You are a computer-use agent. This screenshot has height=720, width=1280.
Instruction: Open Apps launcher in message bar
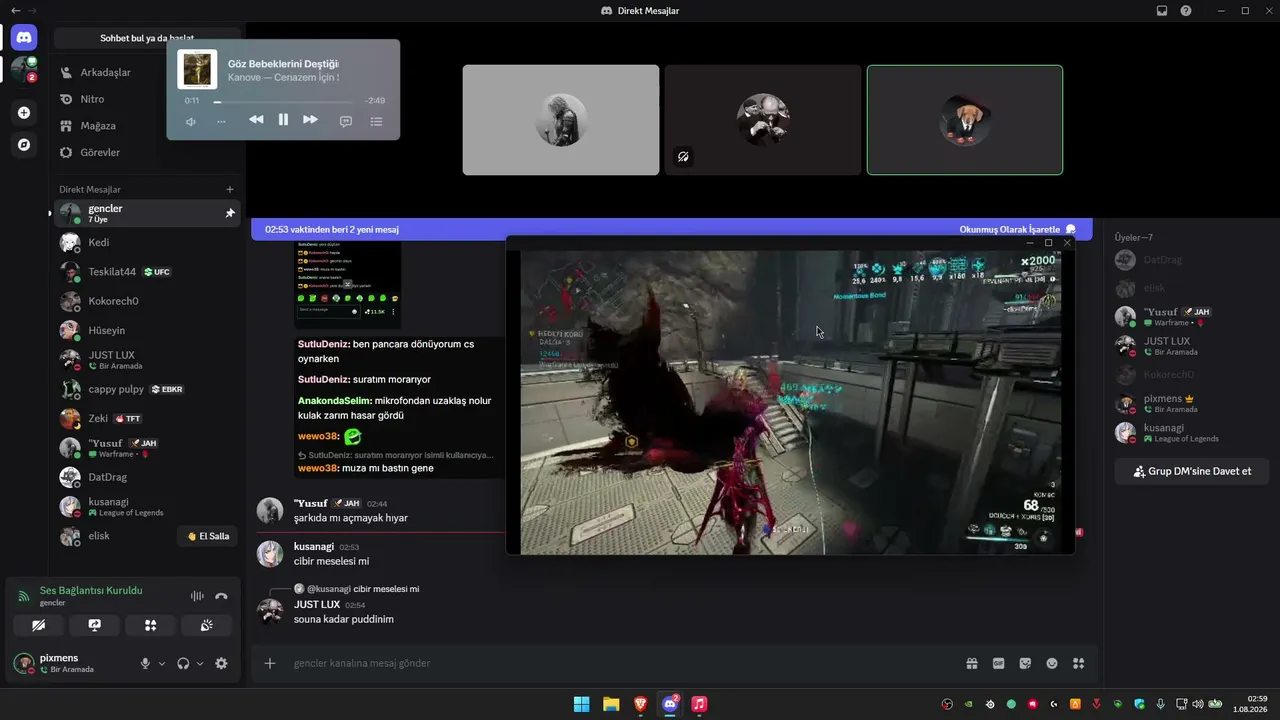(x=1079, y=663)
